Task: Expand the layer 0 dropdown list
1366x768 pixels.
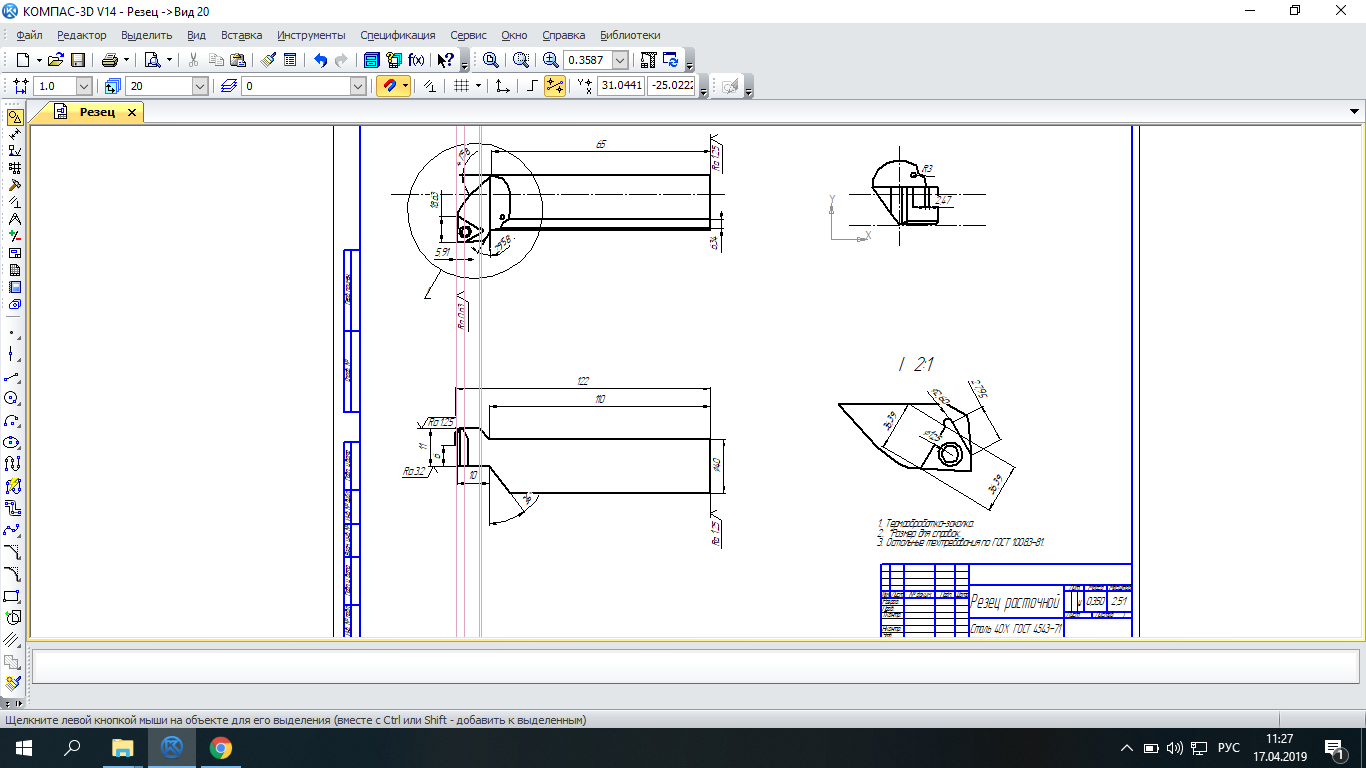Action: (358, 87)
